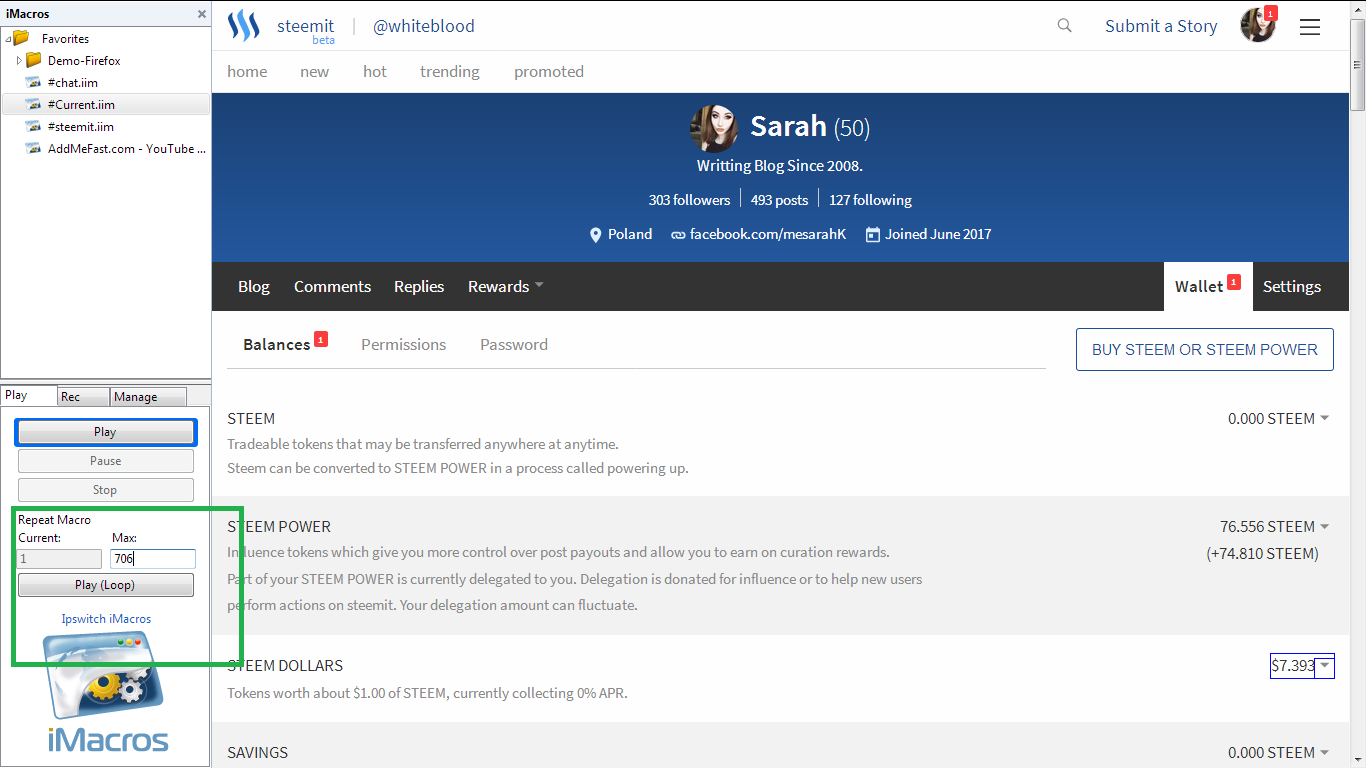1366x768 pixels.
Task: Open the search magnifier icon
Action: point(1064,26)
